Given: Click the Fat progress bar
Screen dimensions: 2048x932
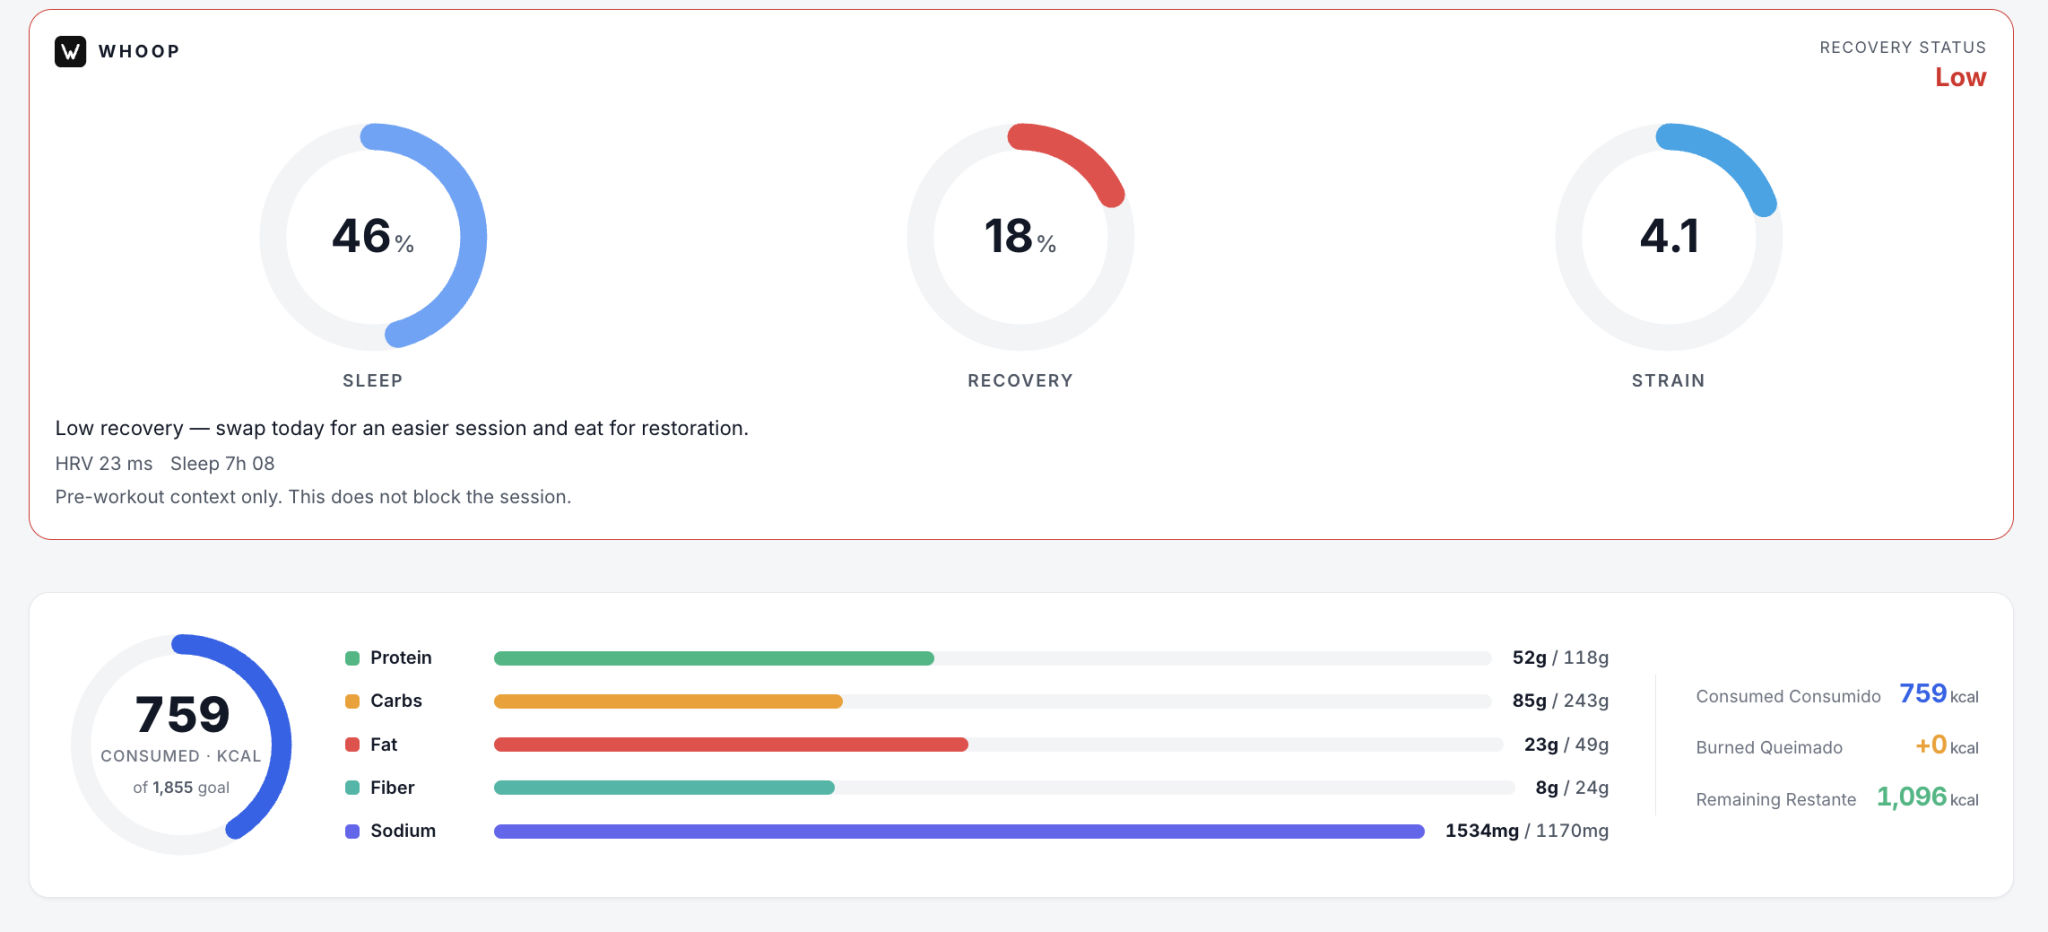Looking at the screenshot, I should 999,744.
